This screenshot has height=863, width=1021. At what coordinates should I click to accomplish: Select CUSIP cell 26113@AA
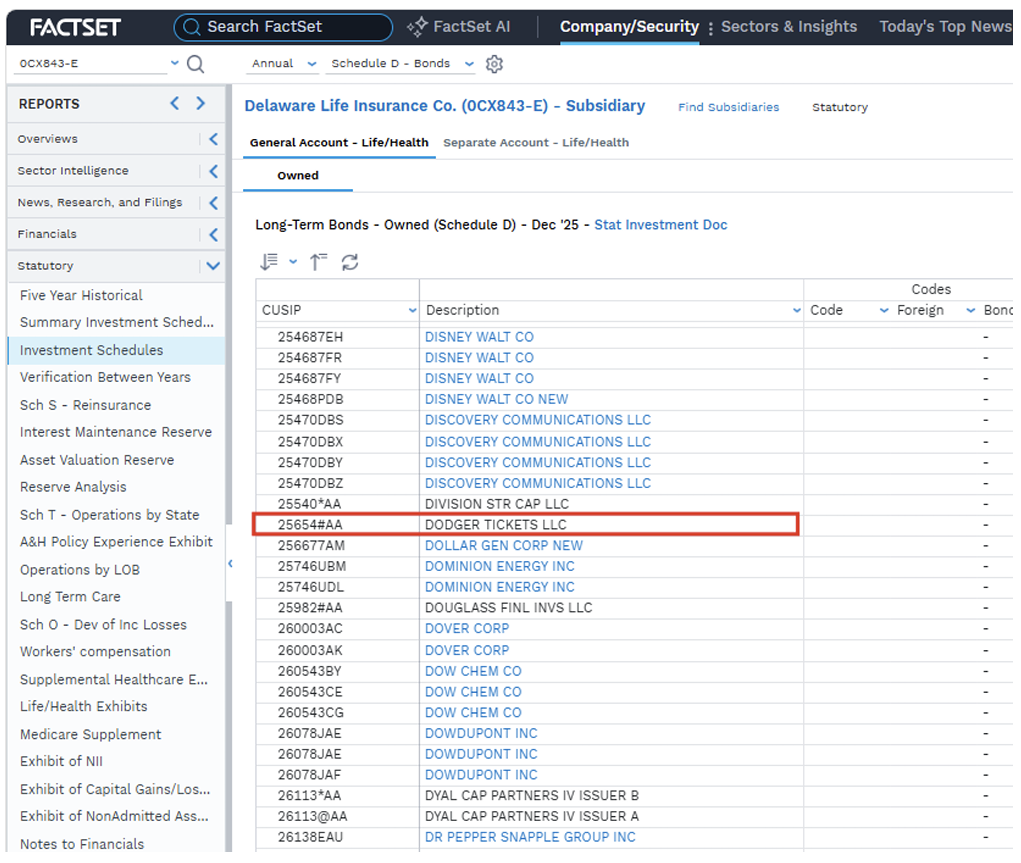click(337, 816)
